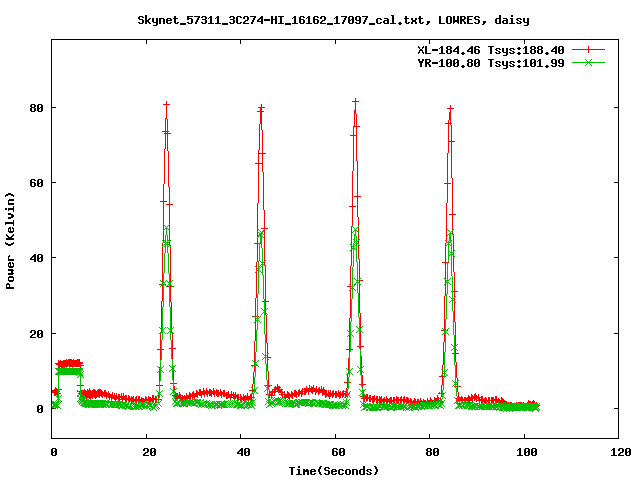Viewport: 640px width, 480px height.
Task: Click the red peak top near 64 seconds
Action: (x=356, y=101)
